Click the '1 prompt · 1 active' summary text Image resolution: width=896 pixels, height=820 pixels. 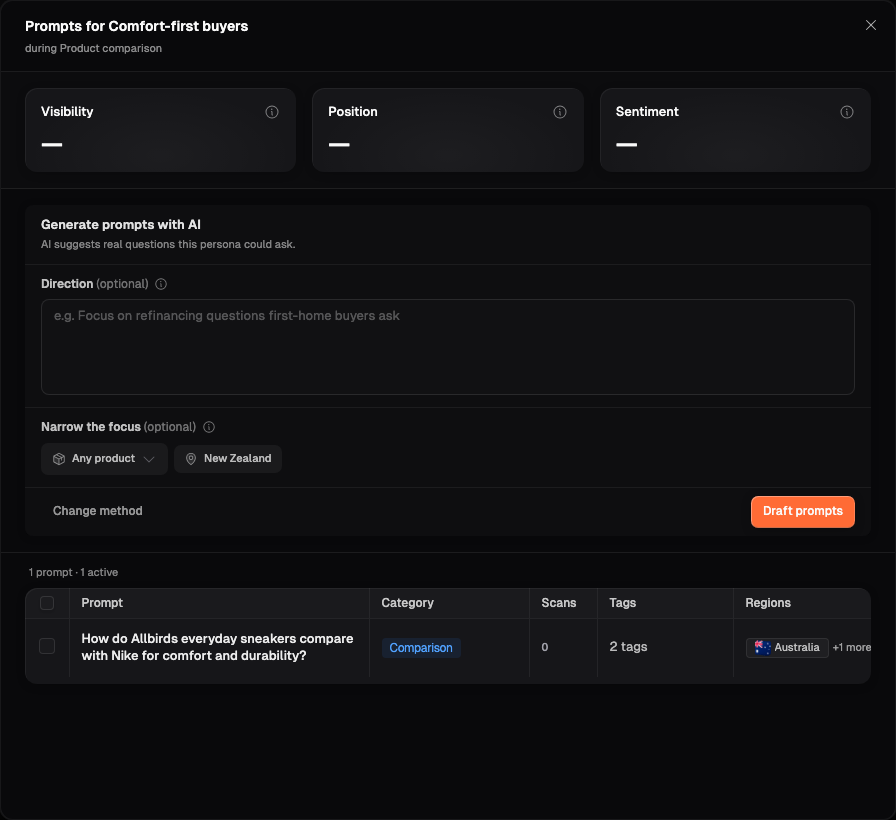point(73,573)
